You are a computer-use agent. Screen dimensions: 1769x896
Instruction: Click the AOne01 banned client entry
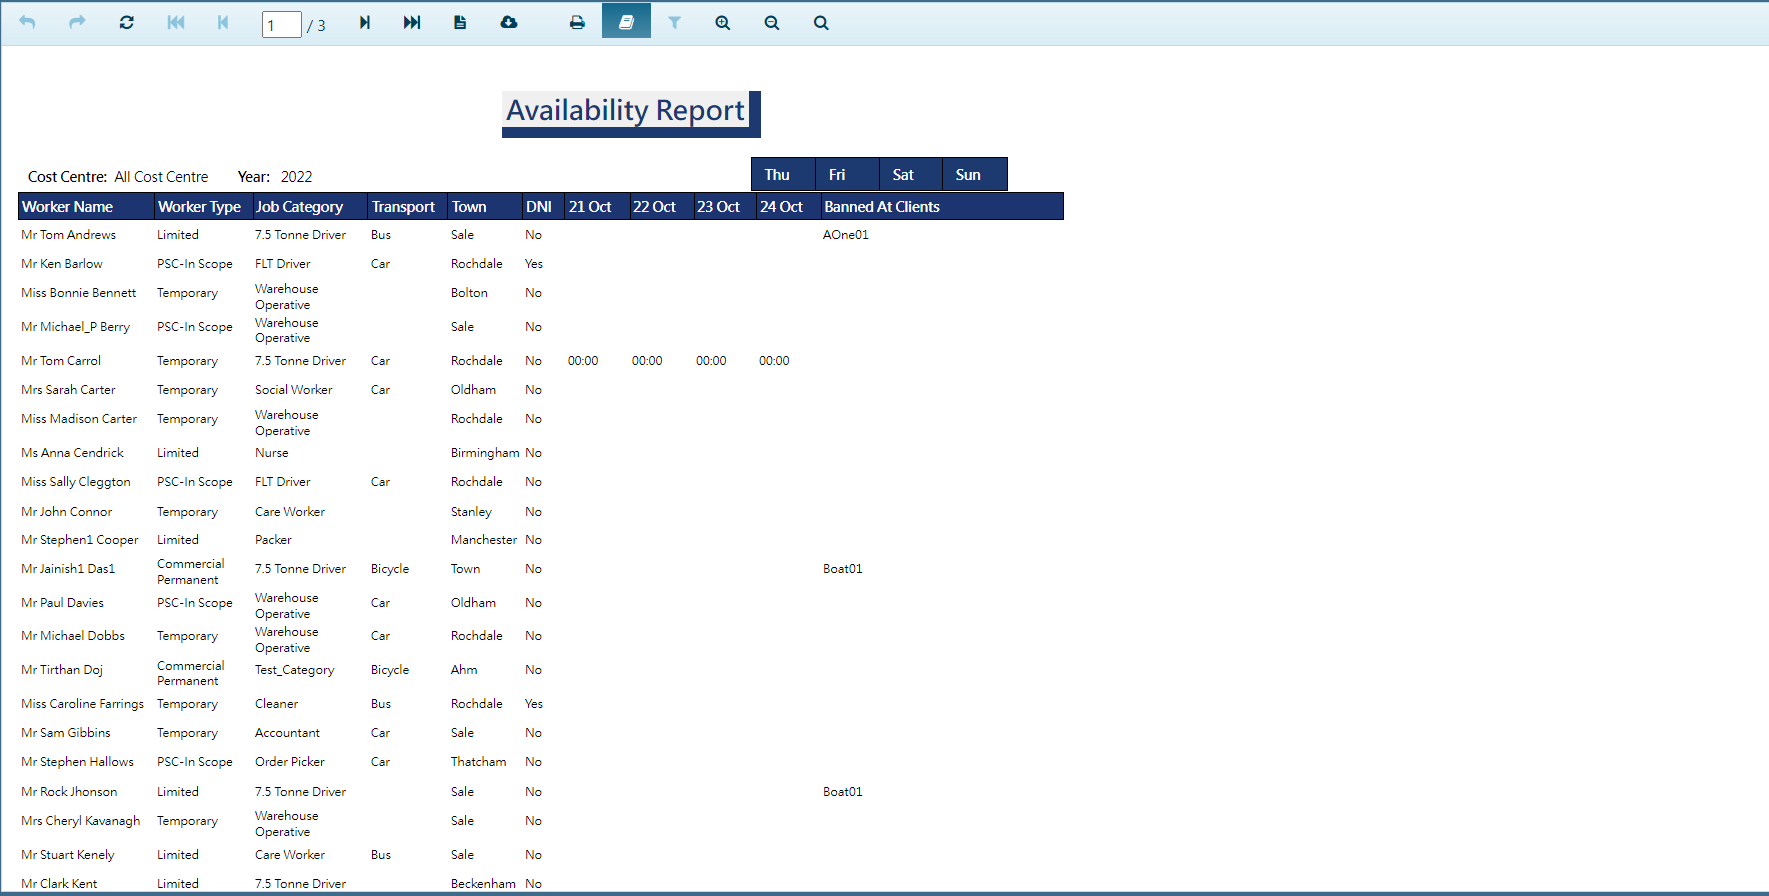(846, 235)
